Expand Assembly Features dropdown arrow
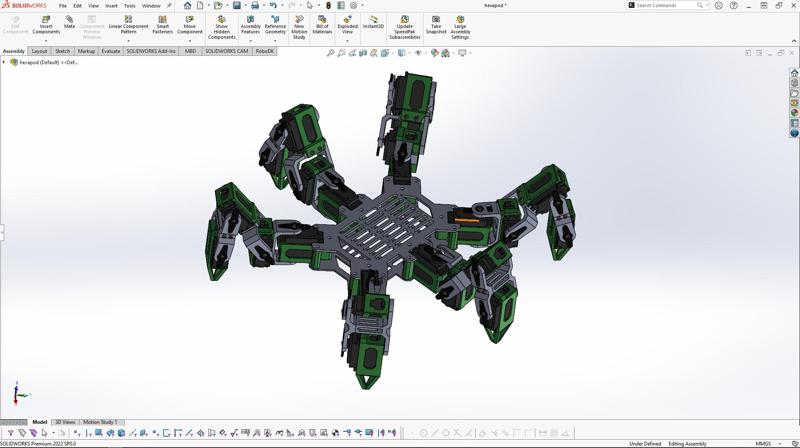800x448 pixels. pos(250,41)
